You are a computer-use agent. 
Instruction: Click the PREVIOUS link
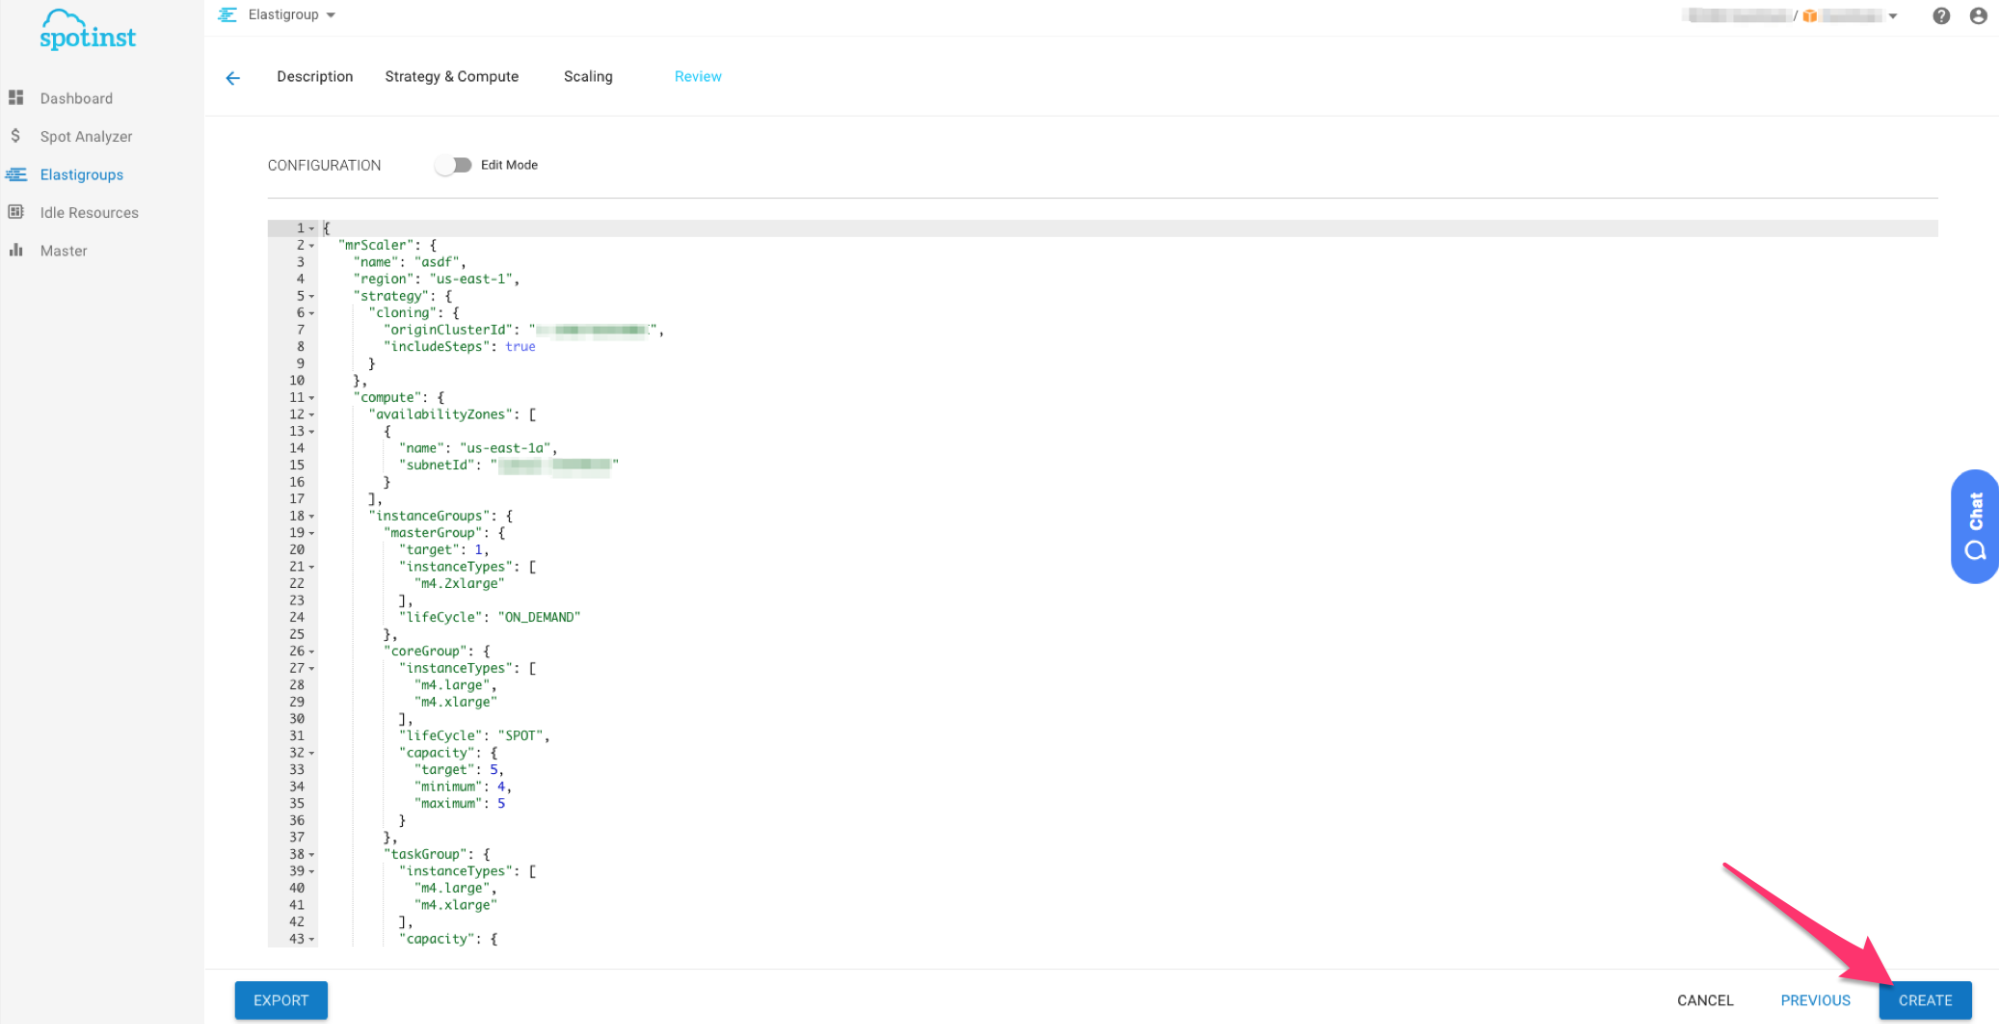point(1815,1000)
